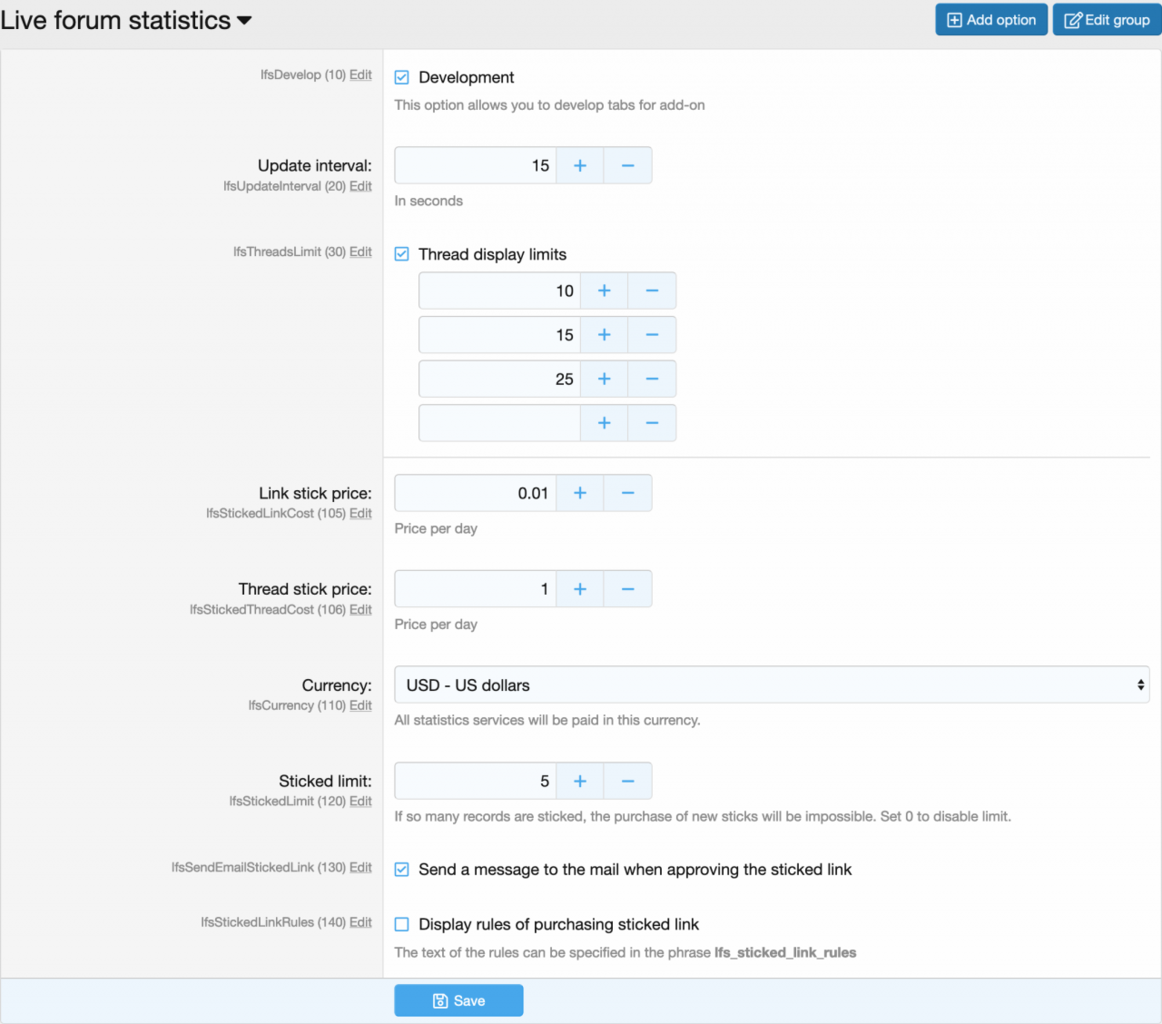Click minus icon for Update interval
Viewport: 1162px width, 1024px height.
click(627, 166)
